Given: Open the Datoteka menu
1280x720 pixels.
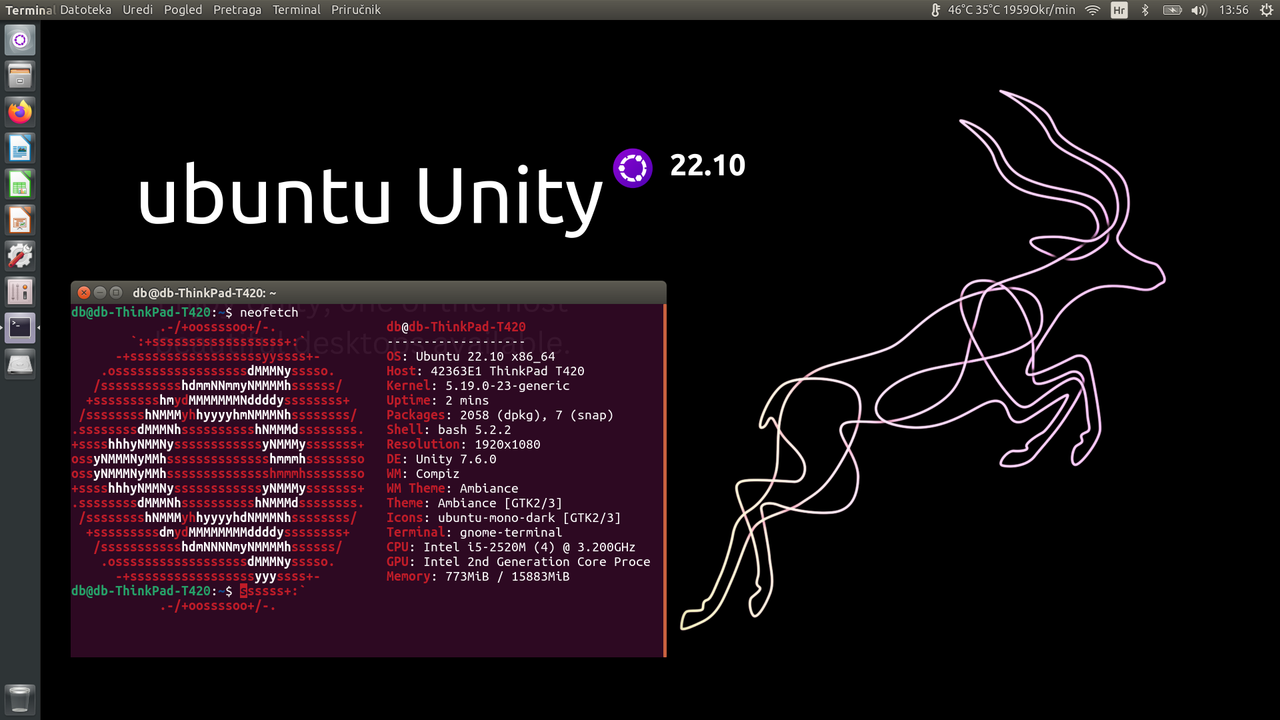Looking at the screenshot, I should [x=86, y=10].
